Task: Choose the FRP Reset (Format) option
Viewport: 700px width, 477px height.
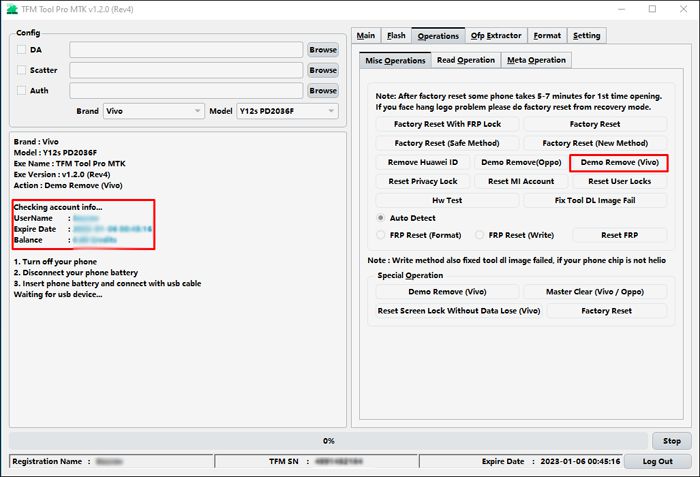Action: pyautogui.click(x=381, y=234)
